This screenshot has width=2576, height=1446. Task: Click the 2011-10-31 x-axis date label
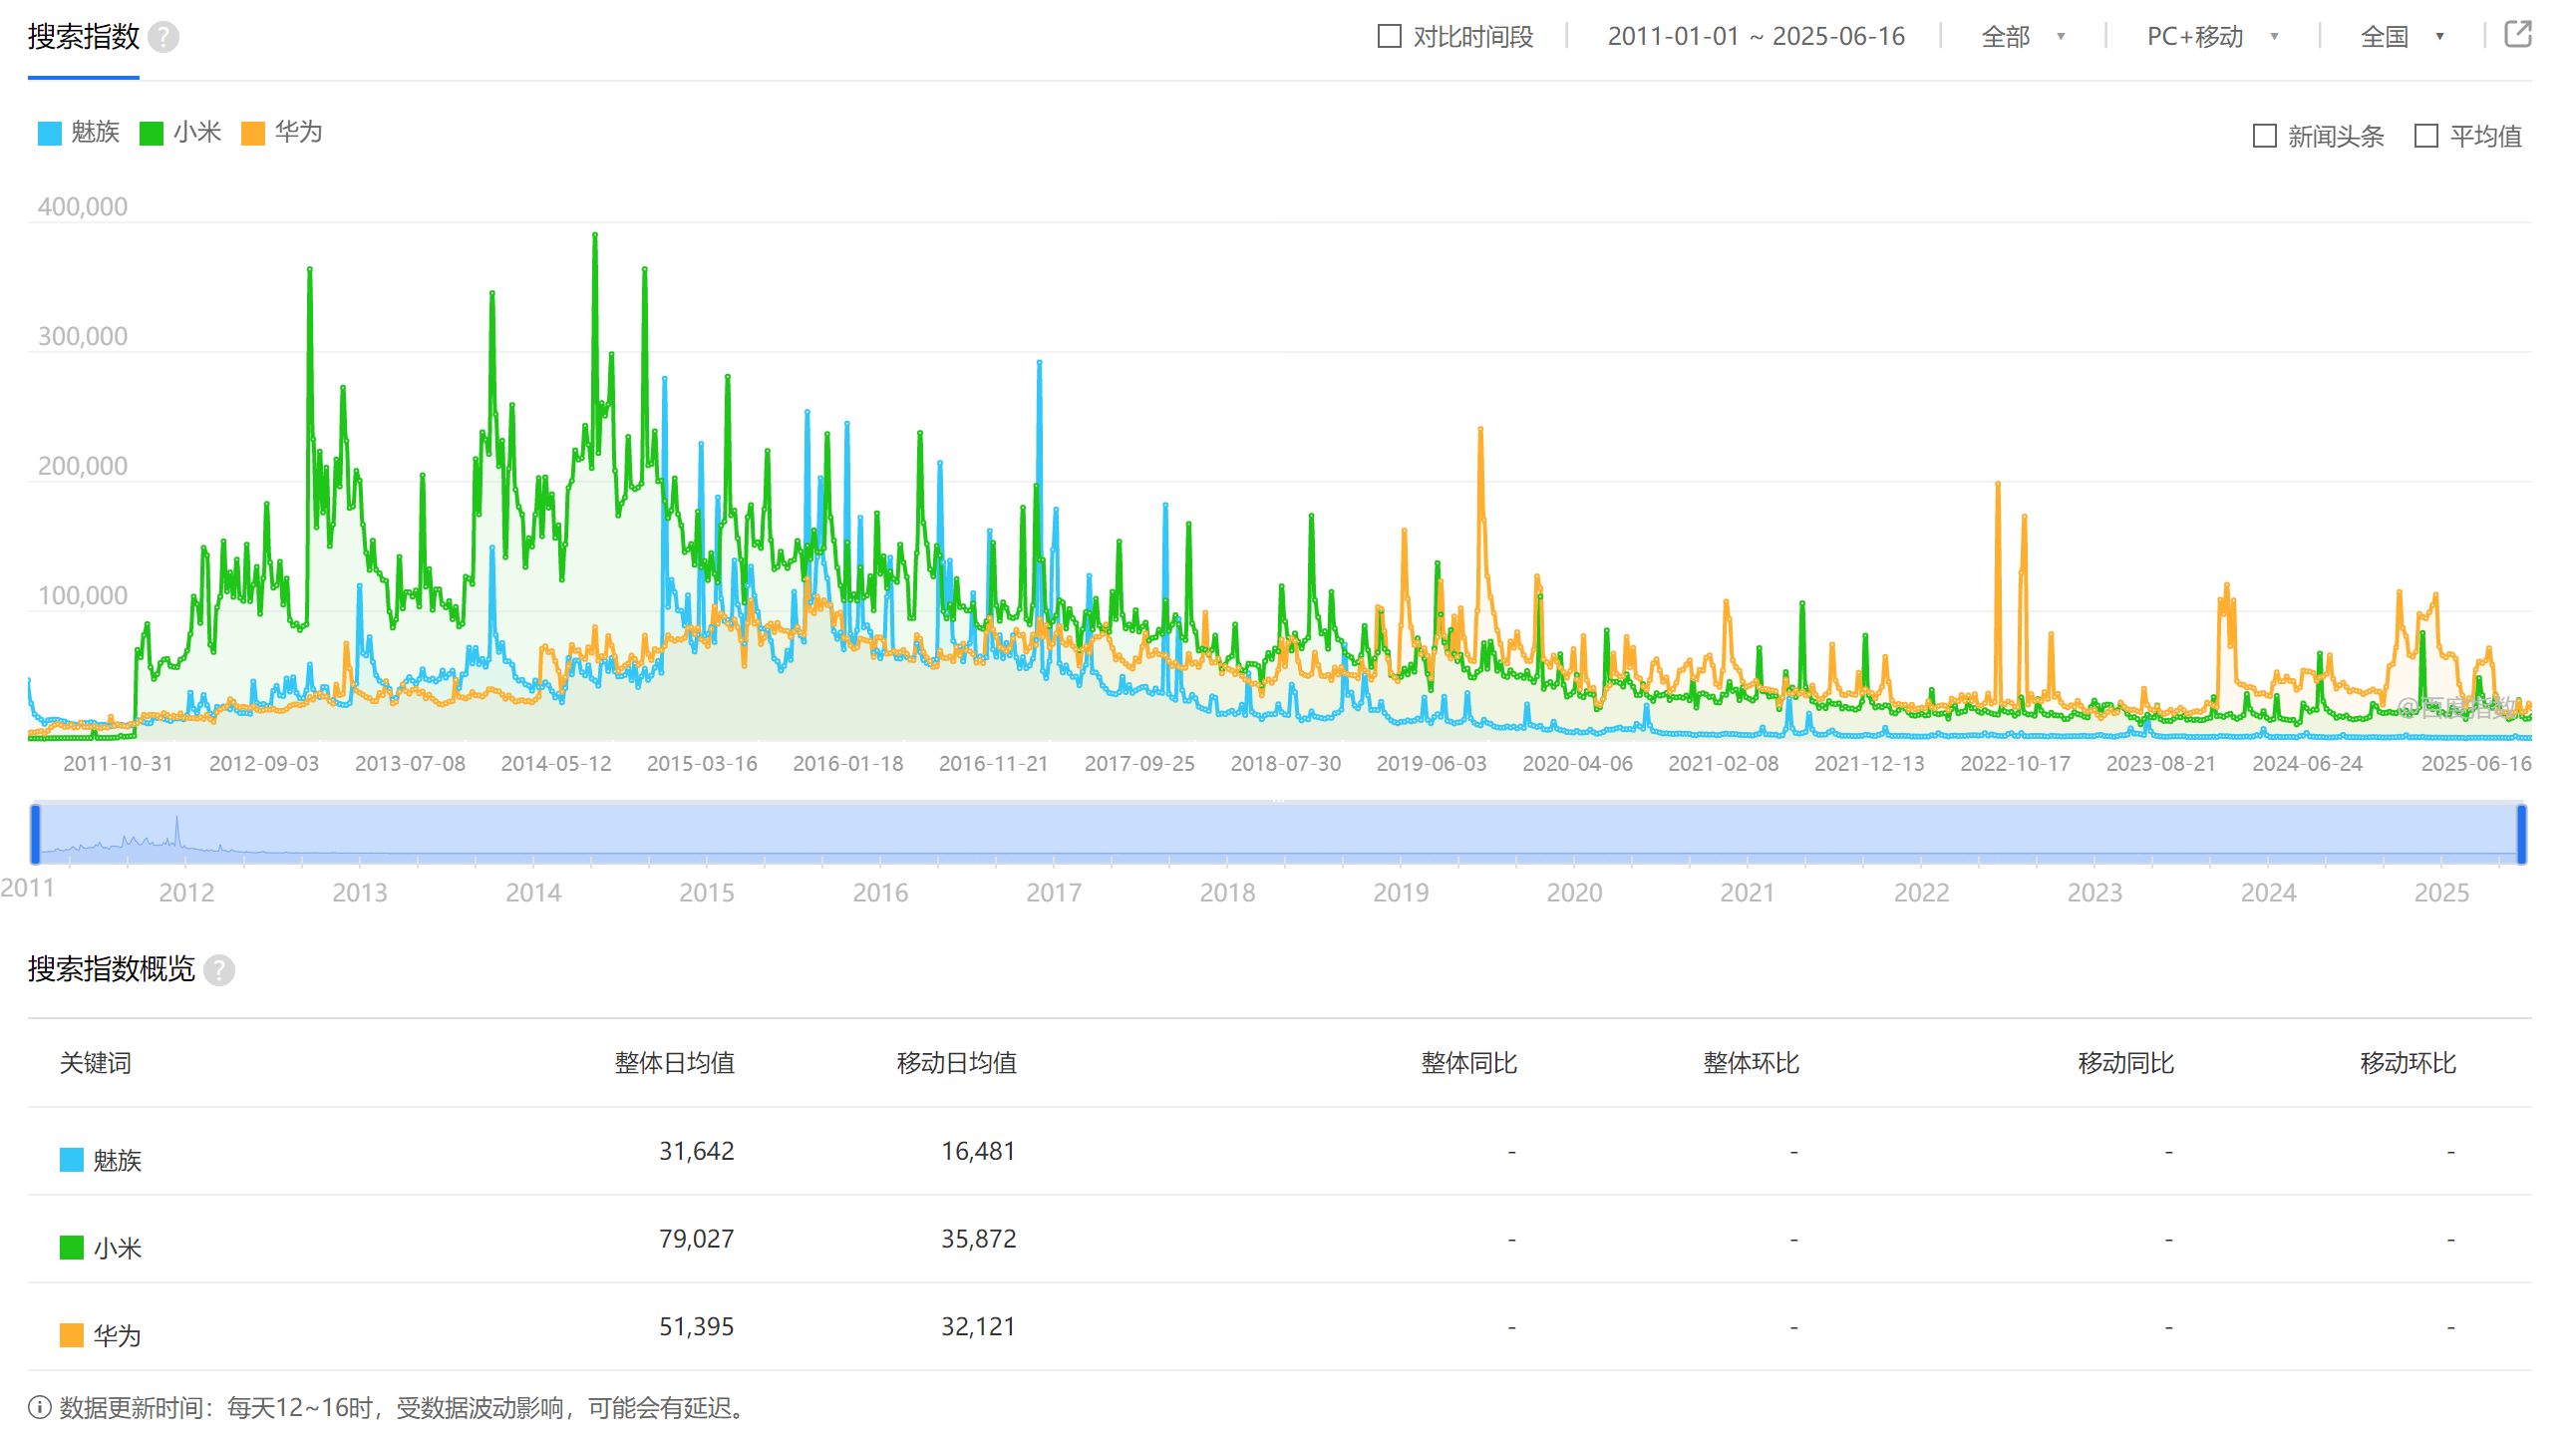(x=118, y=764)
